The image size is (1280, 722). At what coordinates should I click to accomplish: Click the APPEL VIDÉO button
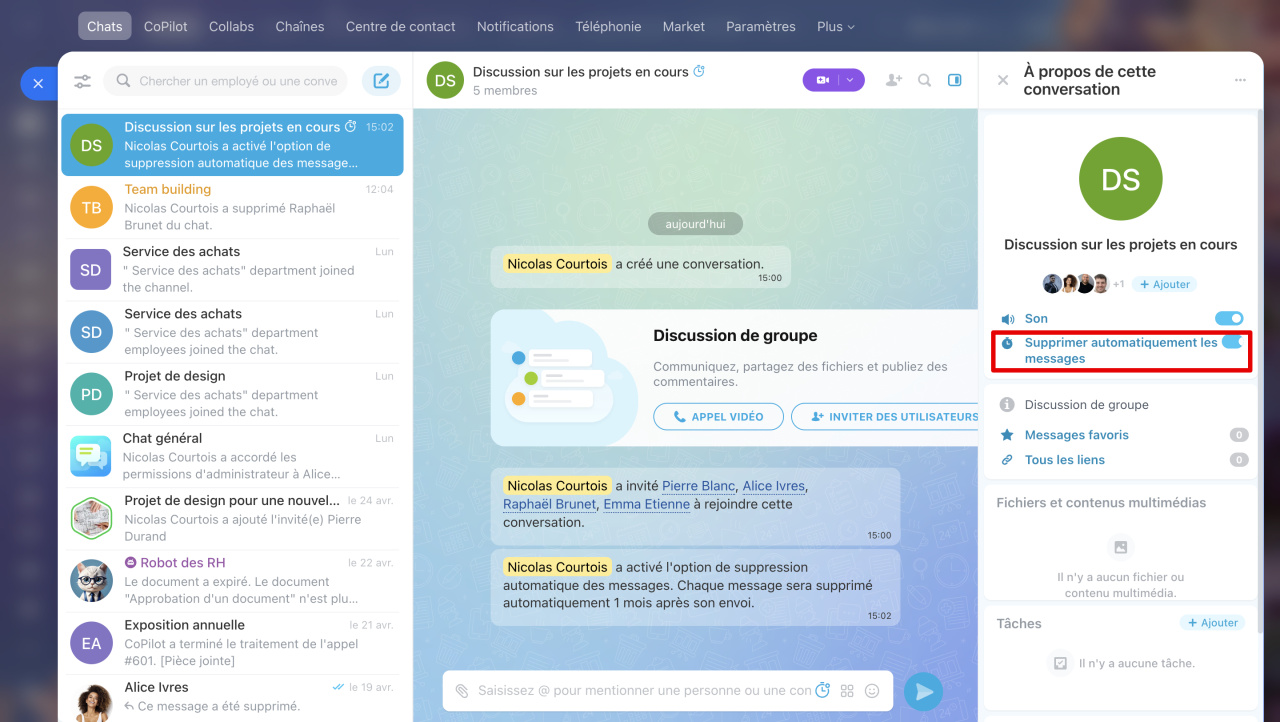coord(718,417)
